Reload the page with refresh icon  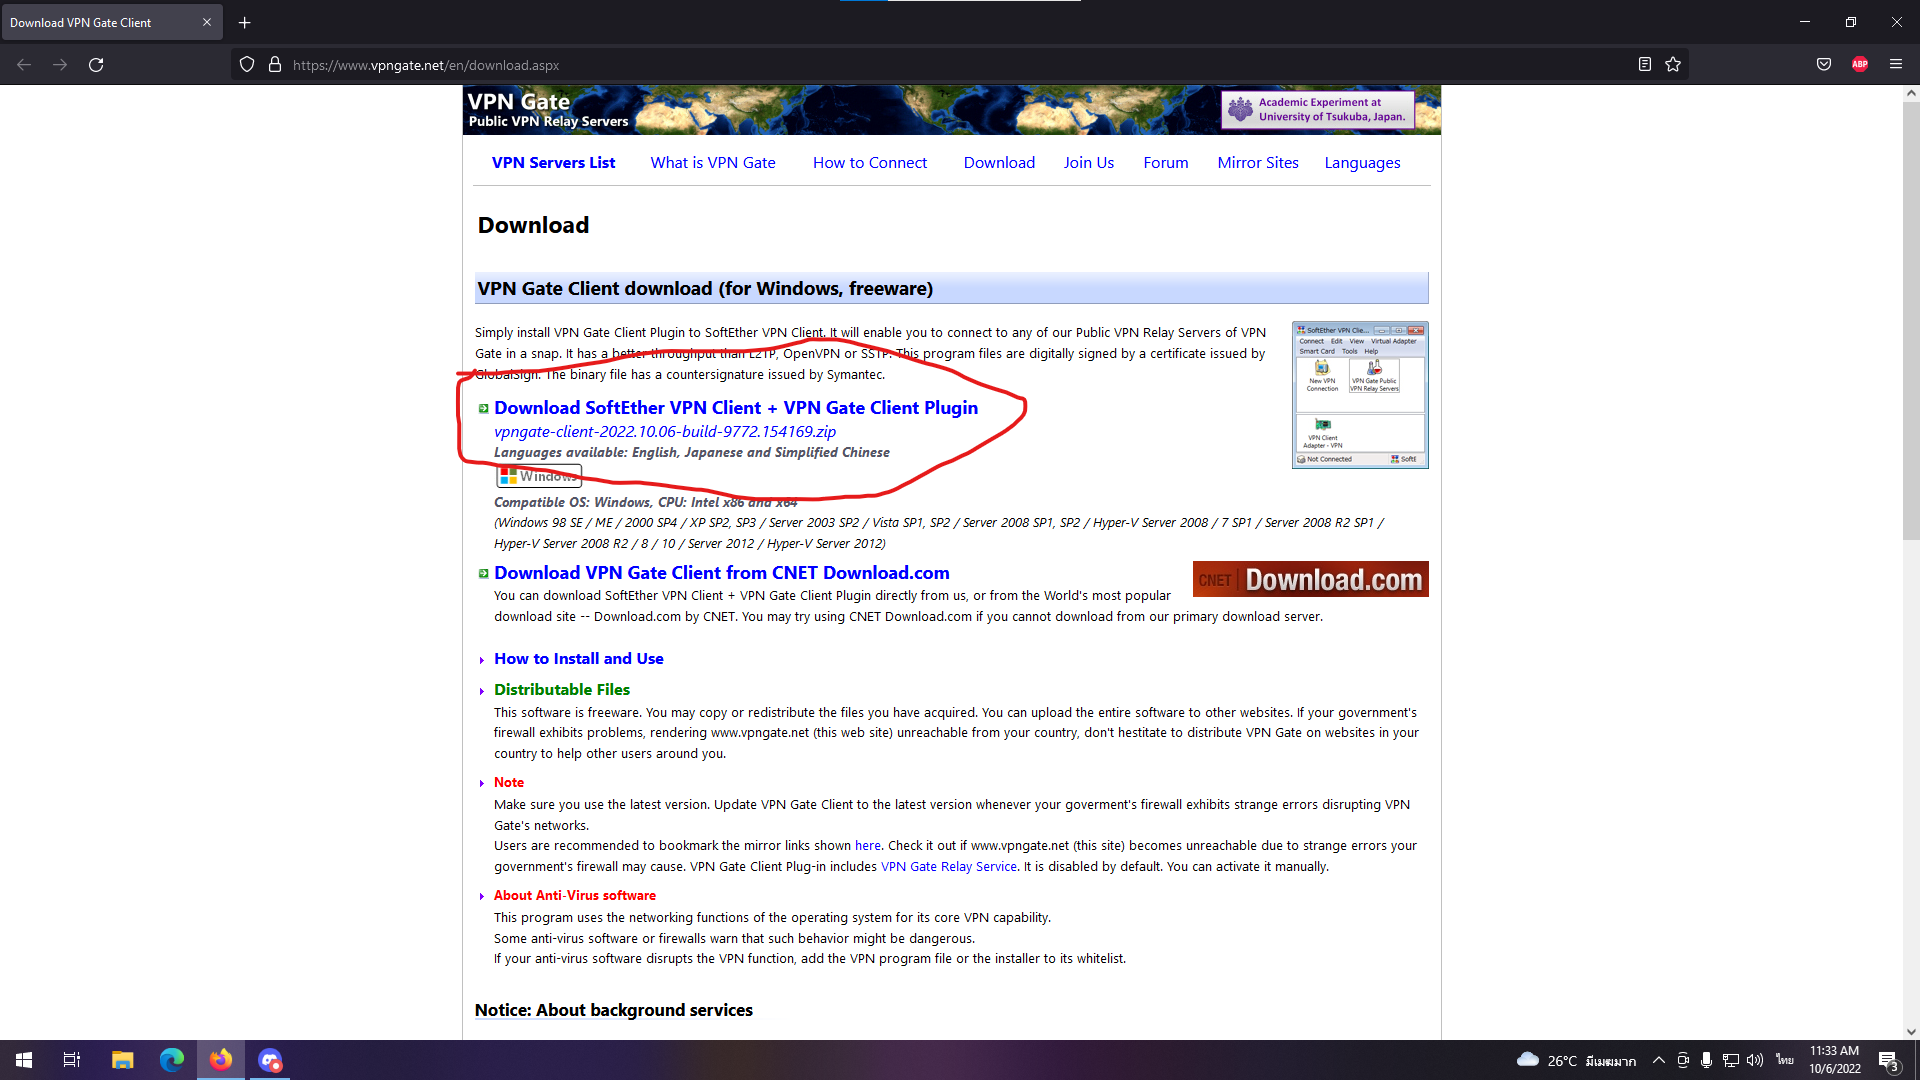tap(96, 65)
